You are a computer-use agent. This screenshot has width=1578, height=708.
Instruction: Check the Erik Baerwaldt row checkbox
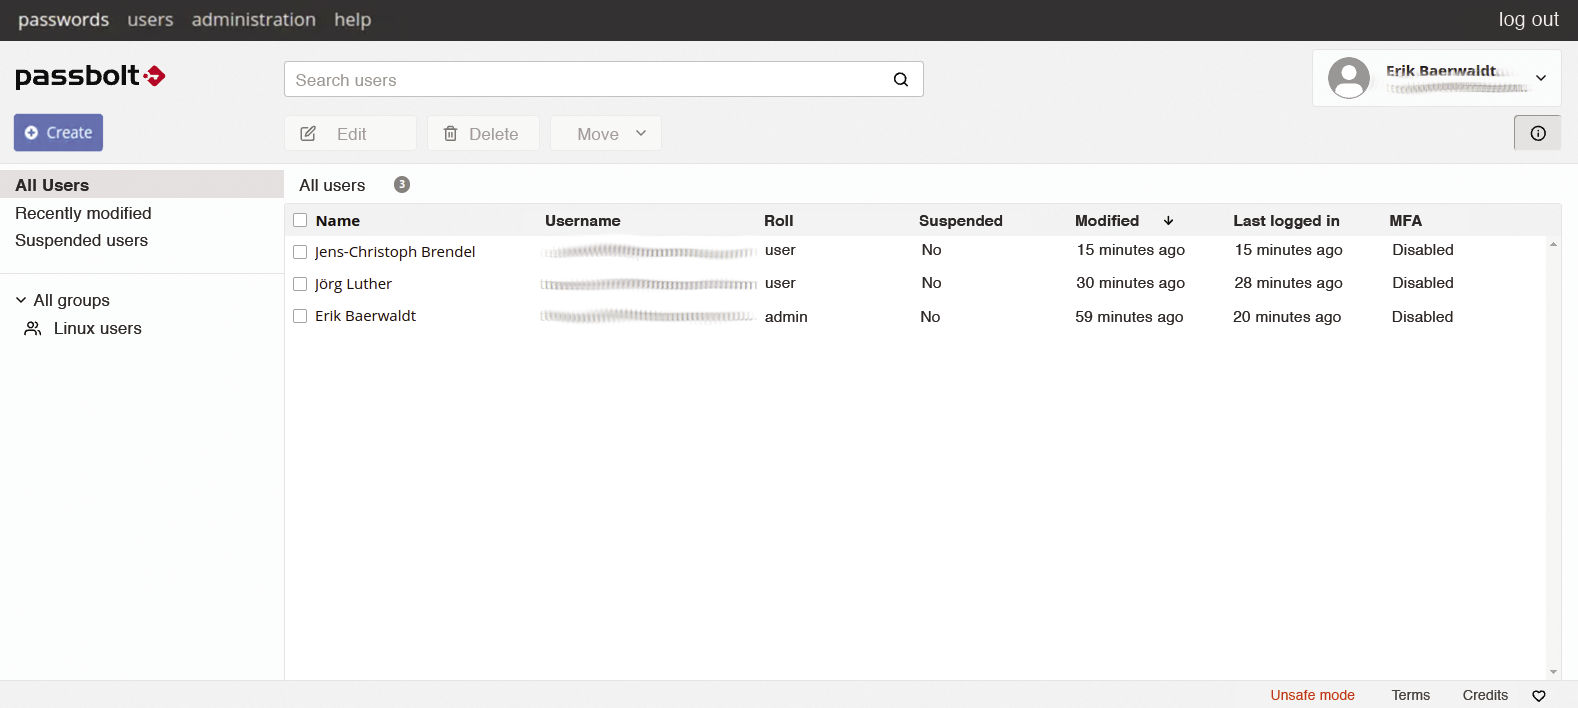[300, 316]
